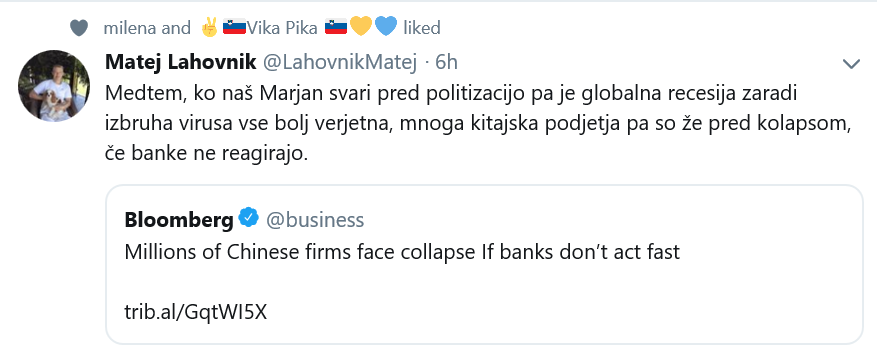Image resolution: width=877 pixels, height=361 pixels.
Task: Click the gray heart liked icon
Action: click(x=79, y=27)
